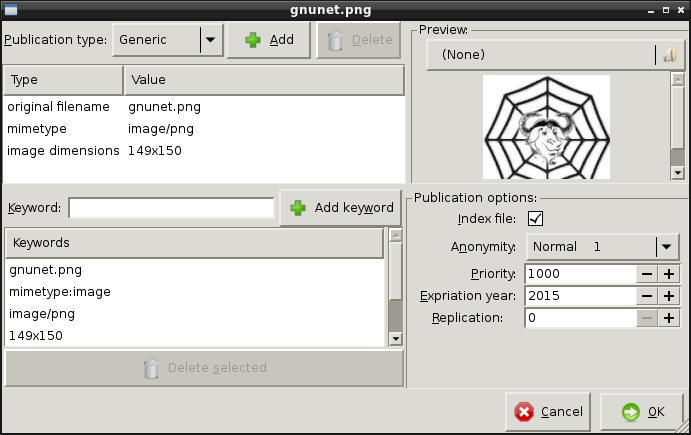The image size is (691, 435).
Task: Select the image/png keyword
Action: (x=195, y=314)
